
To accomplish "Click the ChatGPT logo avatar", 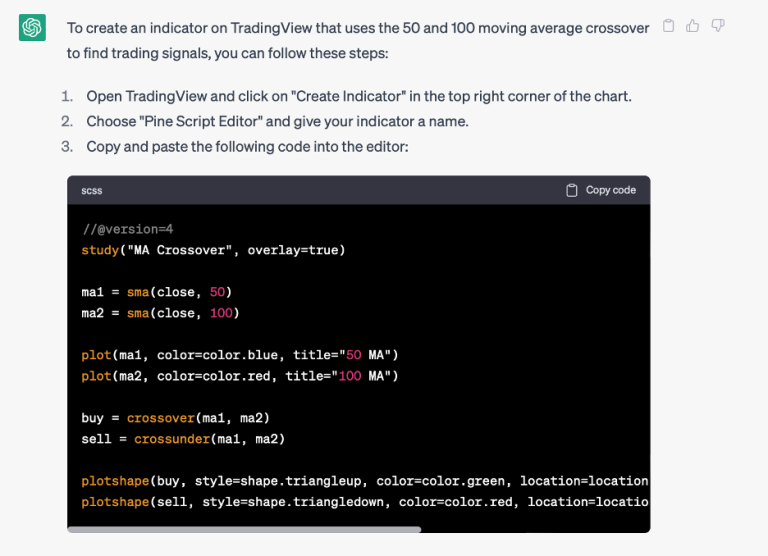I will click(x=32, y=28).
